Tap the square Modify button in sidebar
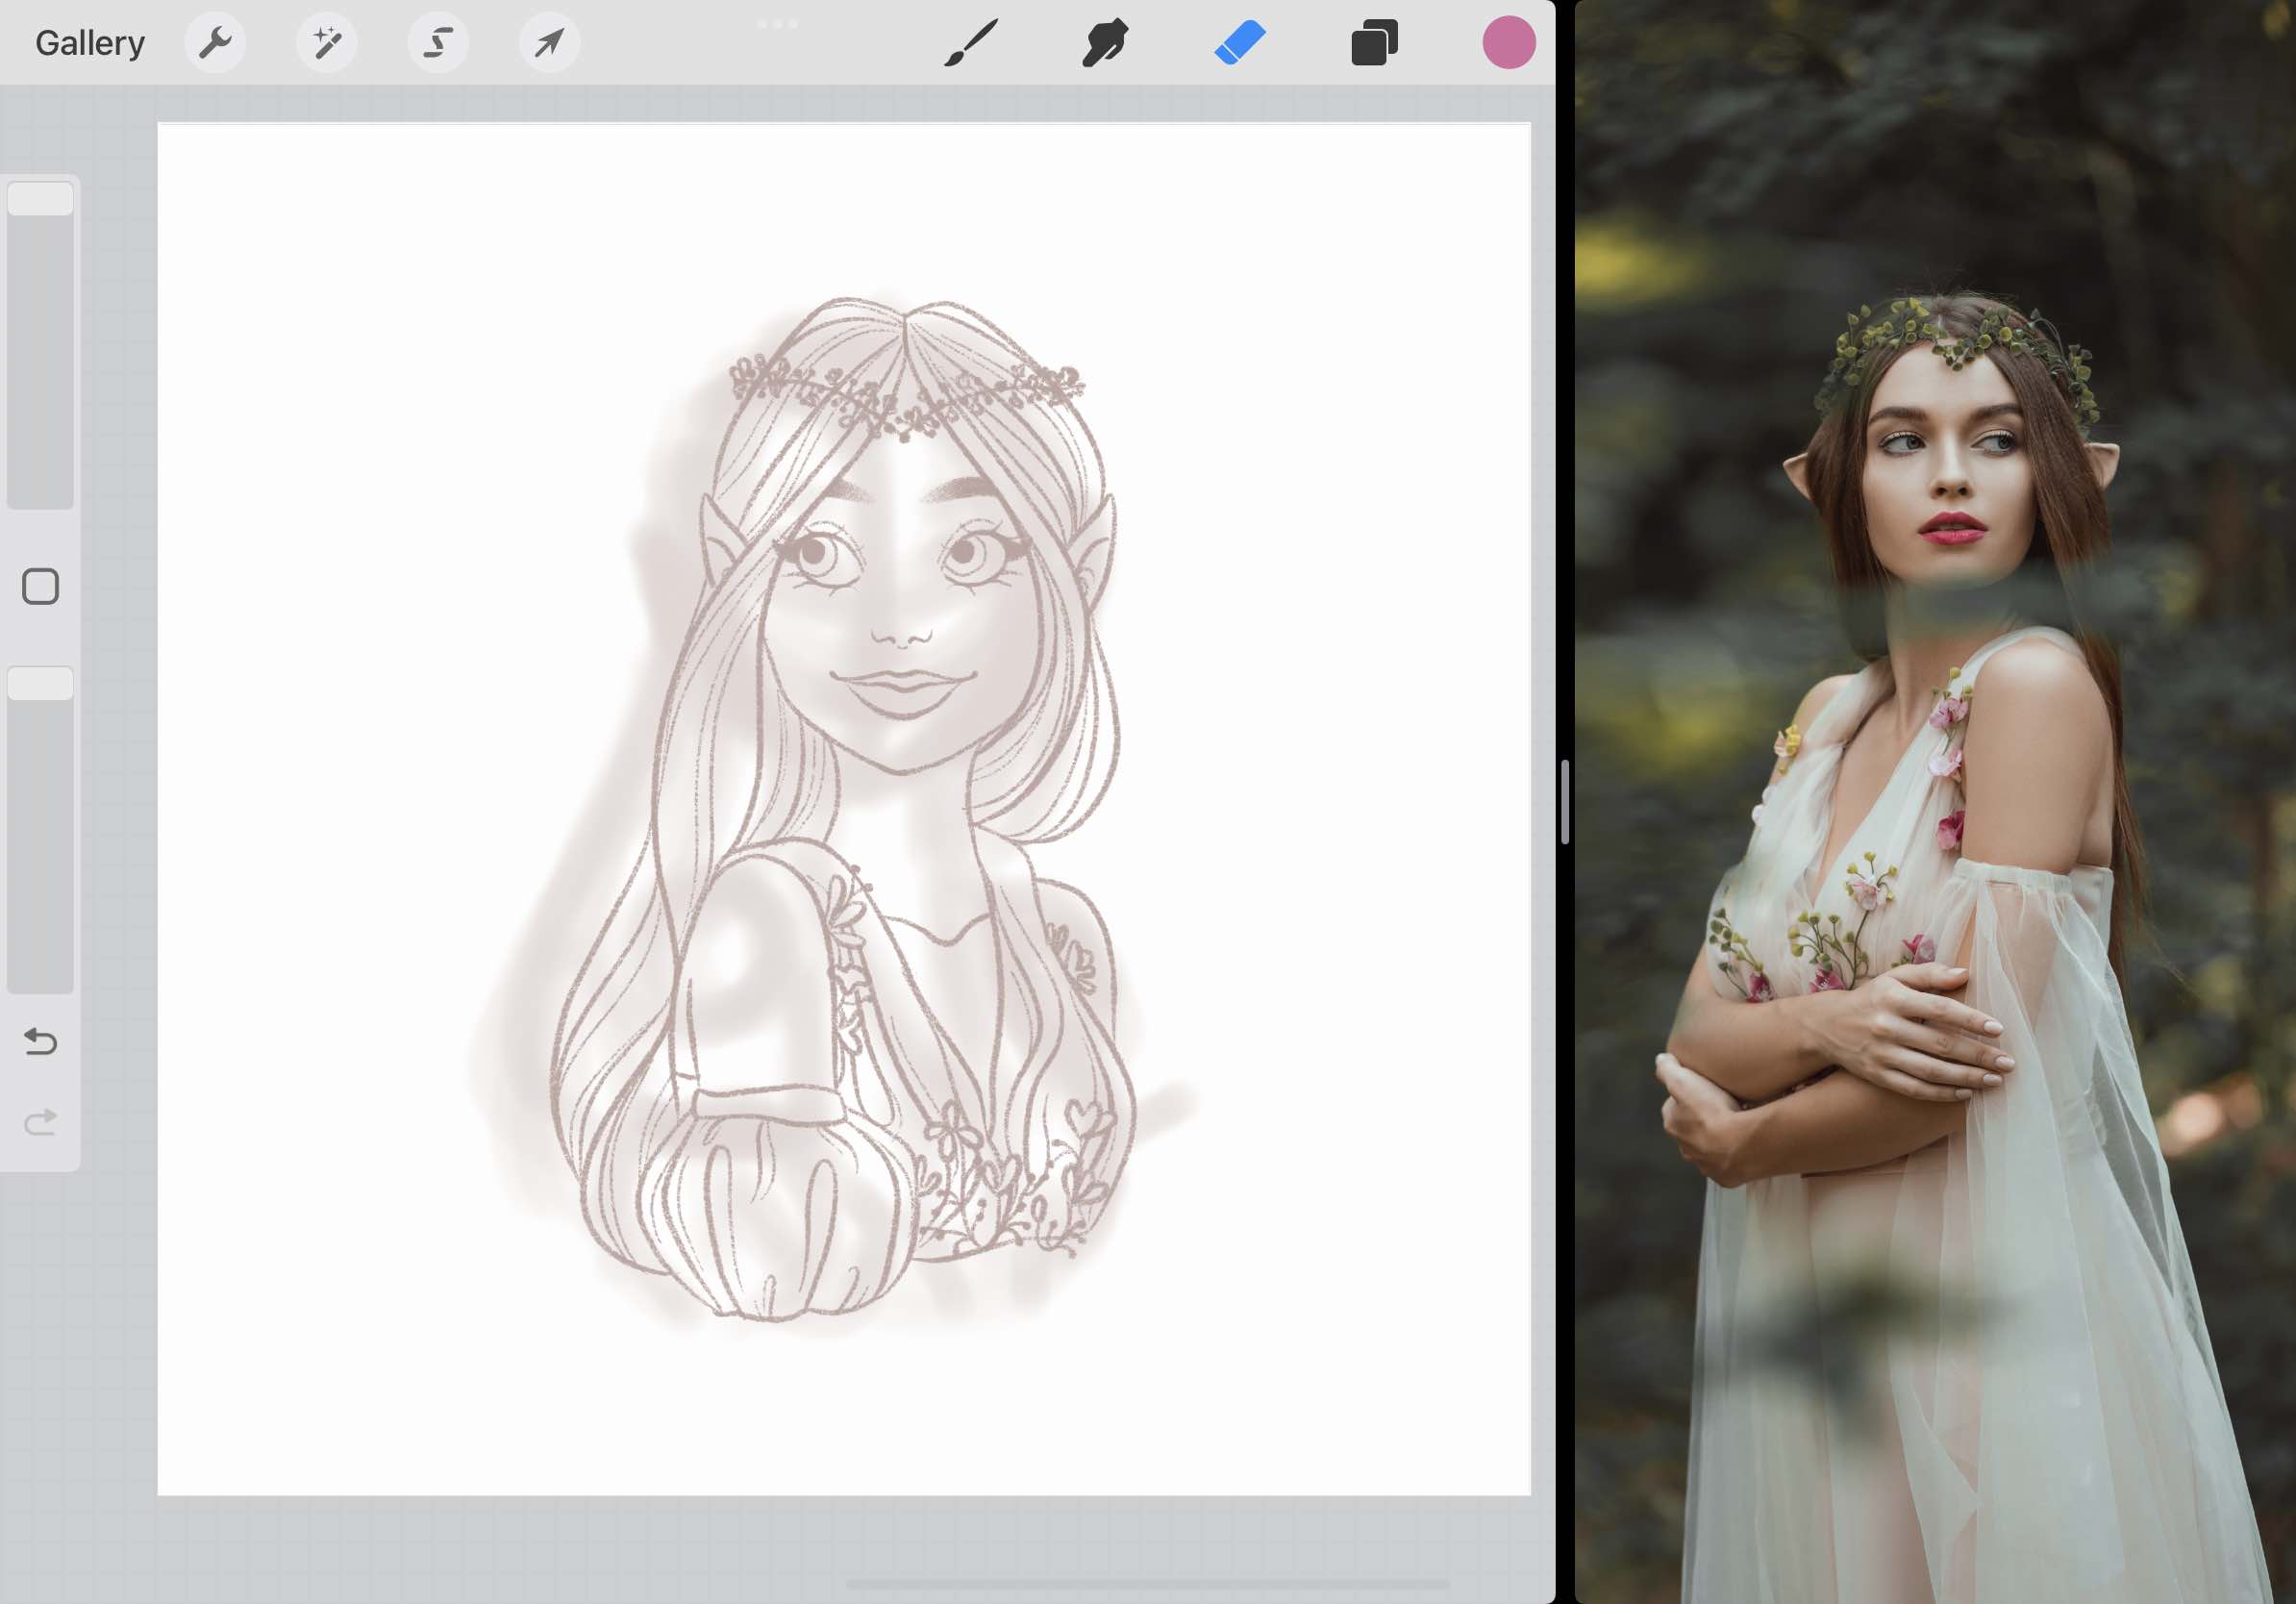2296x1604 pixels. click(x=40, y=587)
